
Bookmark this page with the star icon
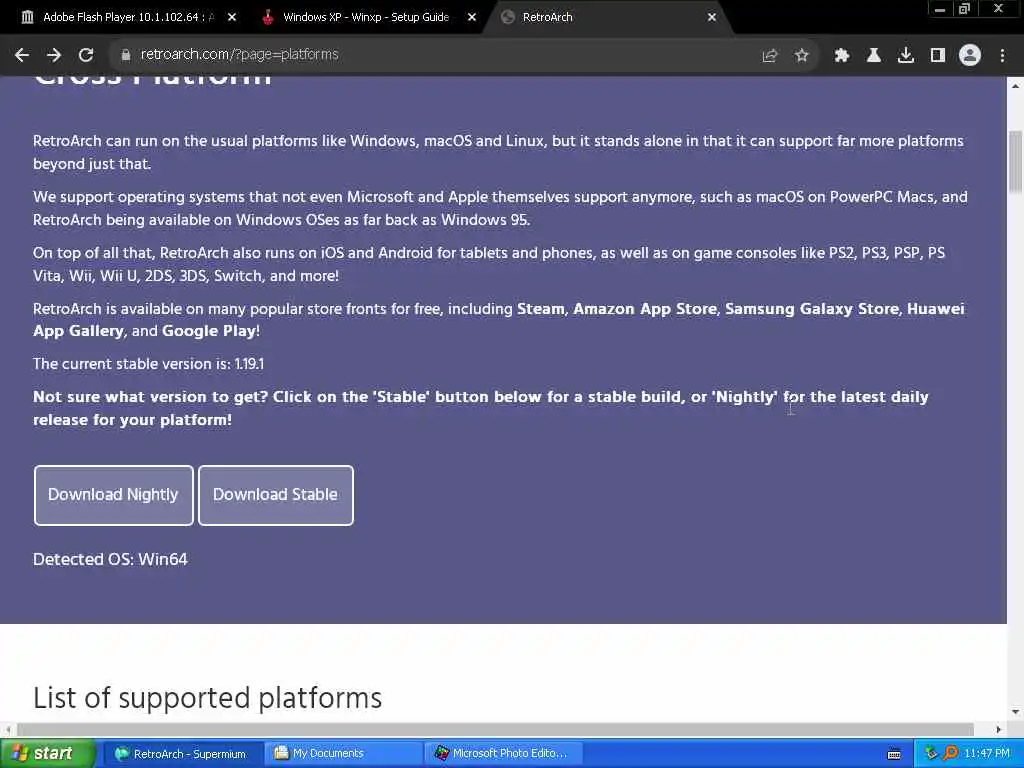[802, 56]
